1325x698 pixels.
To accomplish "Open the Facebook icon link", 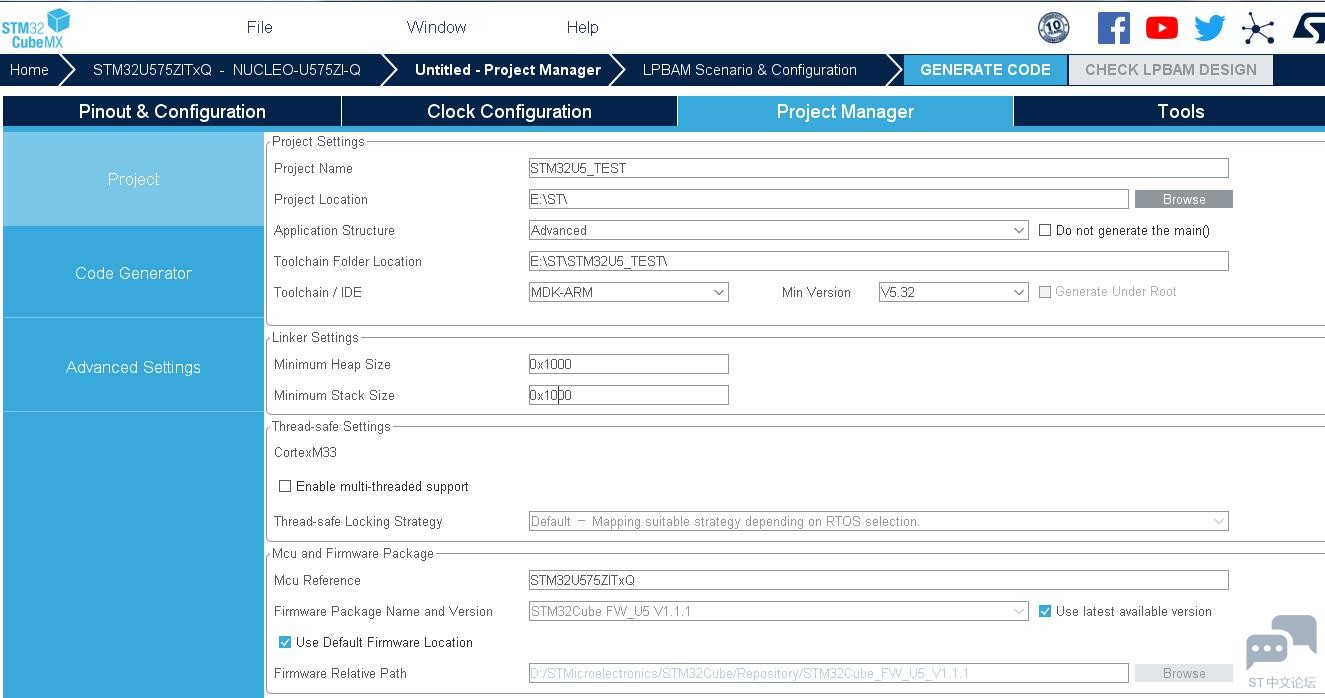I will pos(1113,28).
